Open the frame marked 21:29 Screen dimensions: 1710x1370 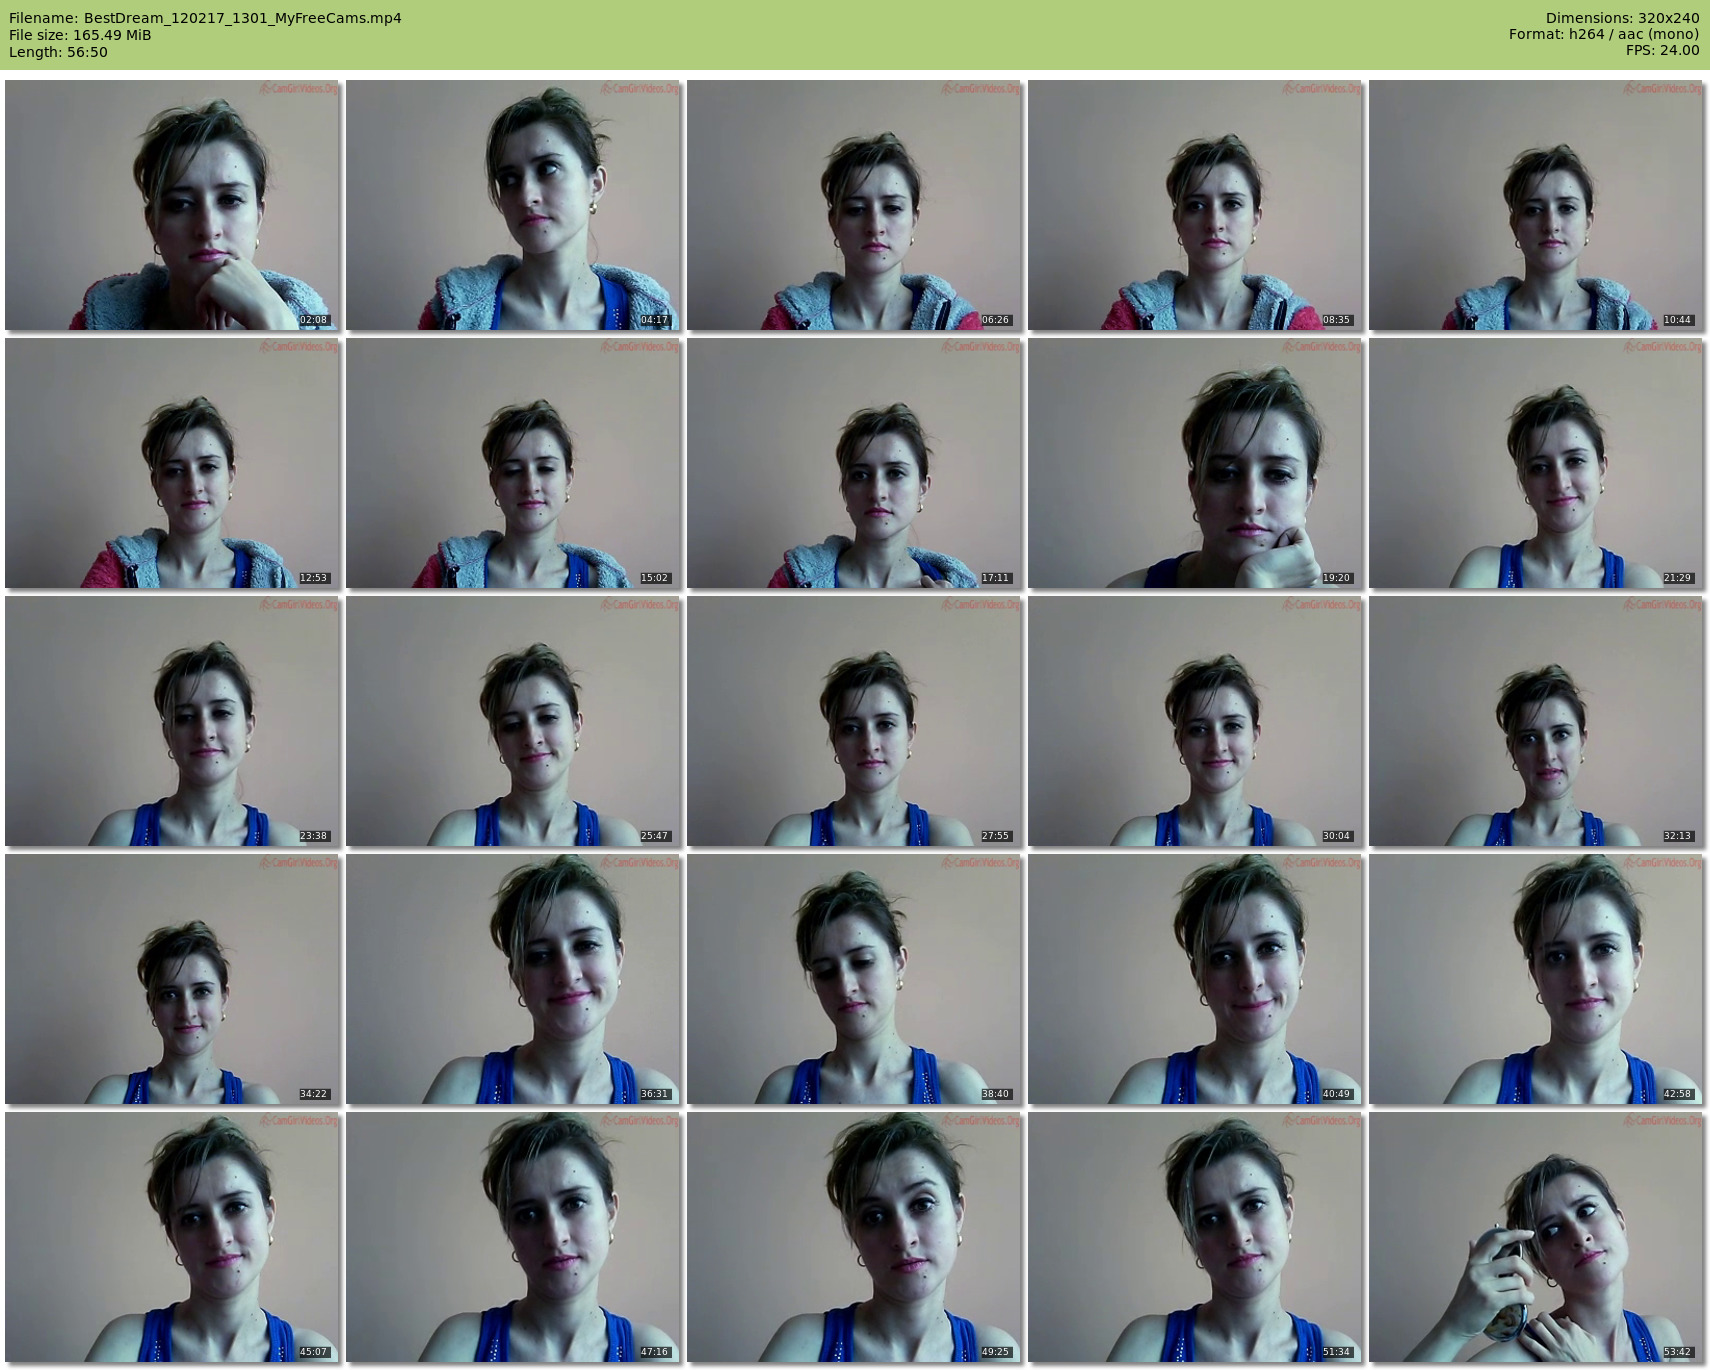[x=1536, y=463]
